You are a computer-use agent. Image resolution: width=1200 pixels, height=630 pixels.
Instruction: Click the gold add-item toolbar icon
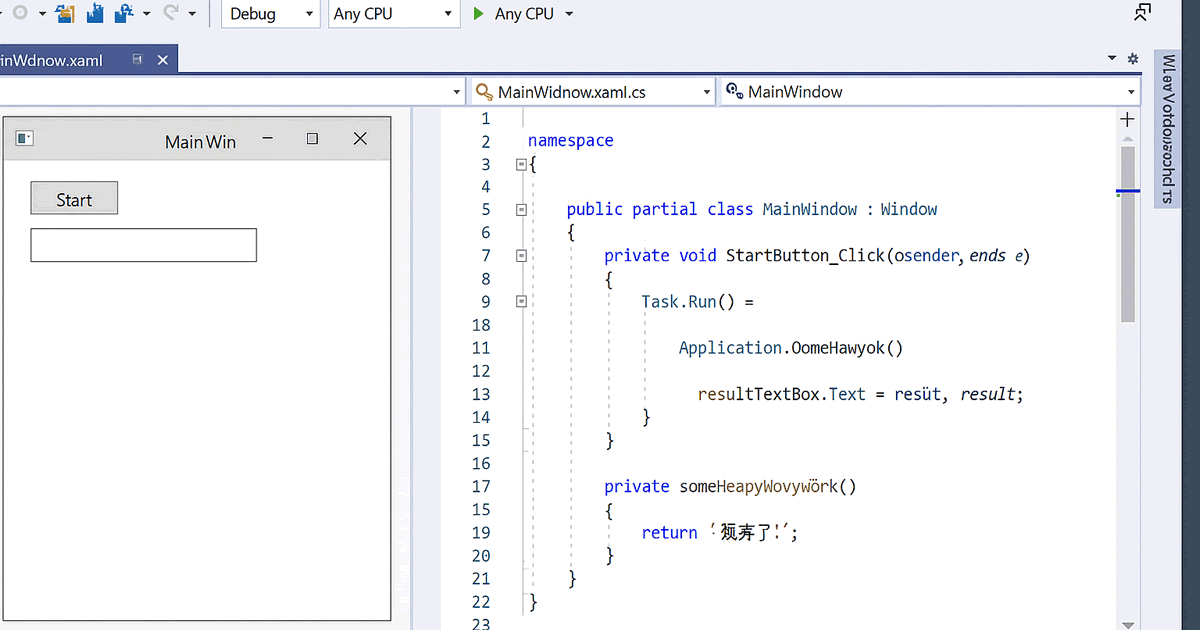pyautogui.click(x=64, y=13)
